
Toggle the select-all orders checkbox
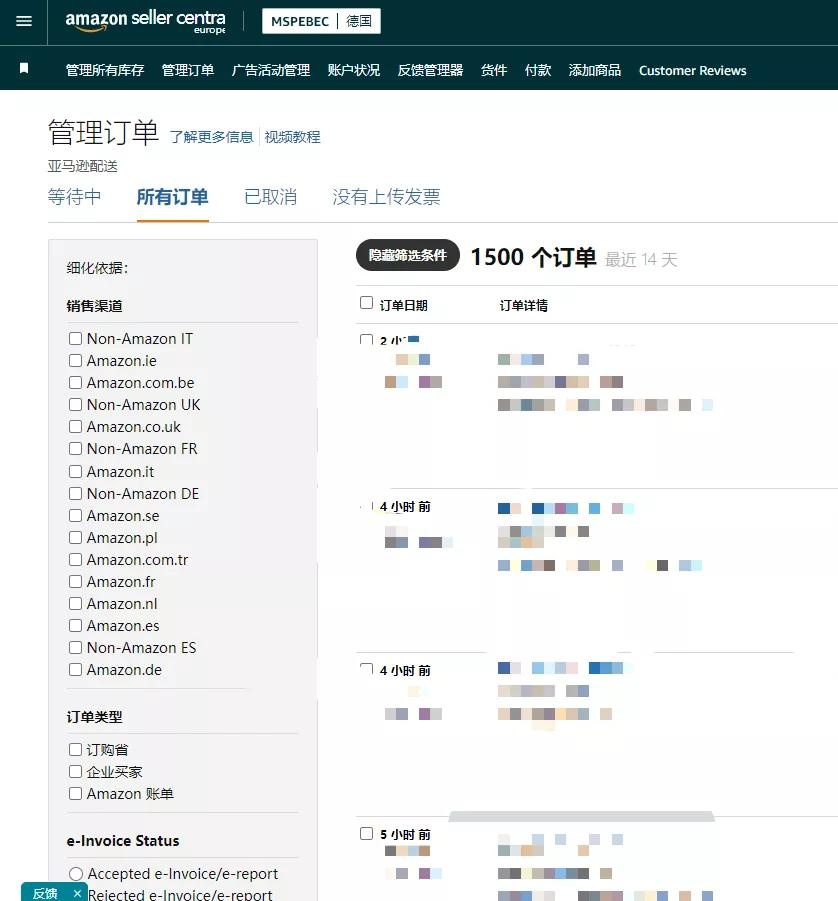coord(366,303)
